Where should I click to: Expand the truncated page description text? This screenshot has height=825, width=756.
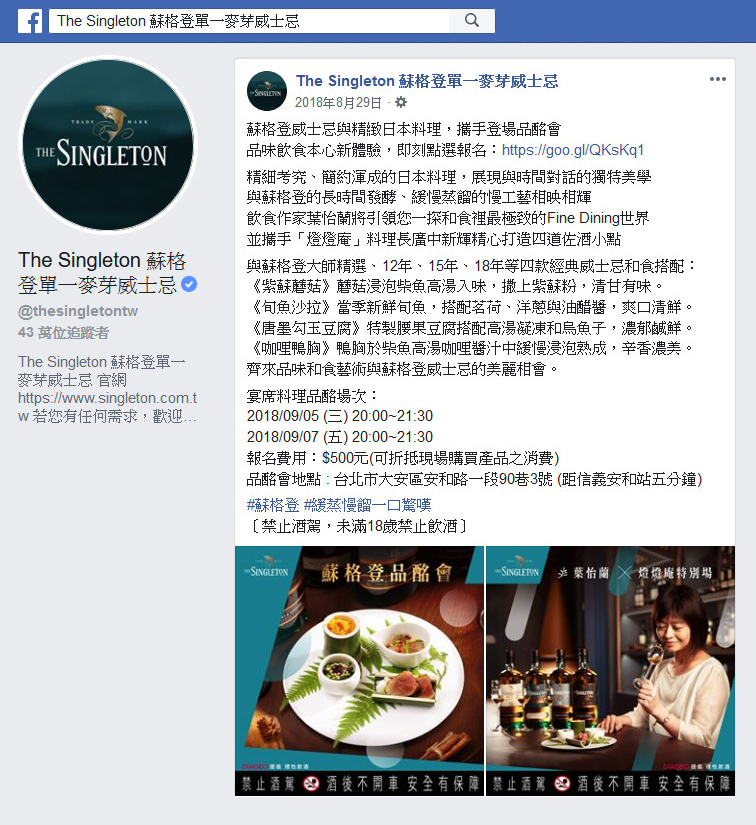[x=107, y=389]
